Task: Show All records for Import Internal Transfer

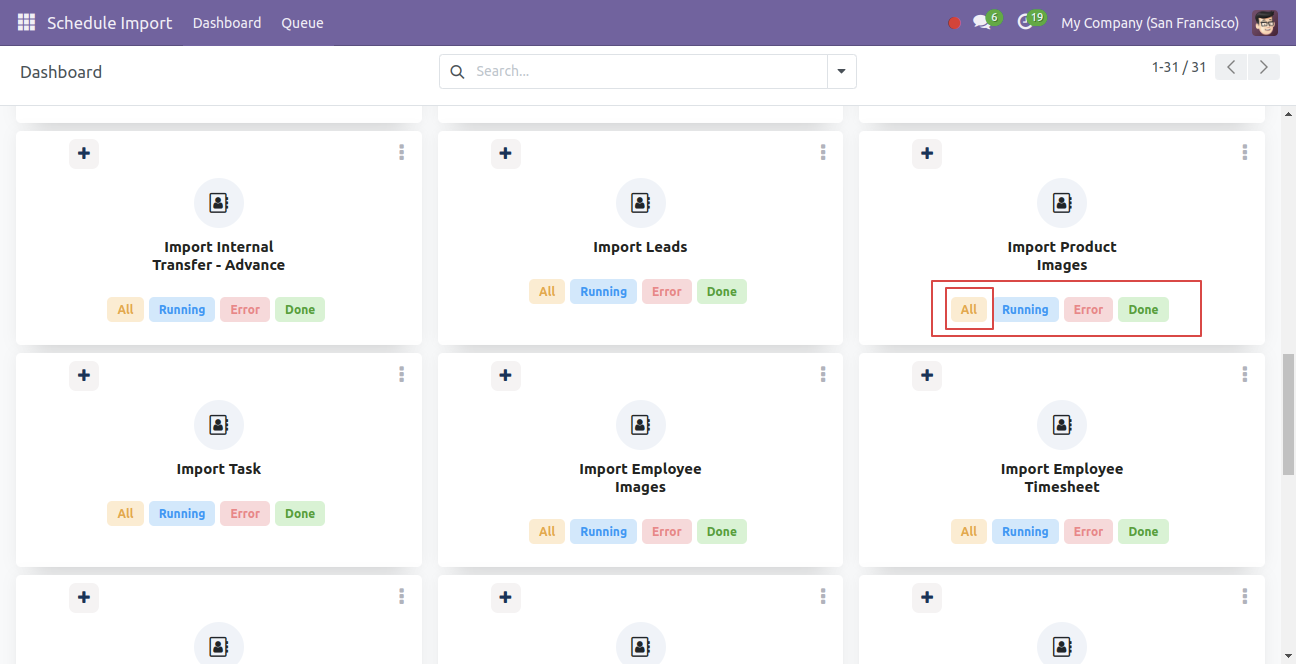Action: pyautogui.click(x=125, y=310)
